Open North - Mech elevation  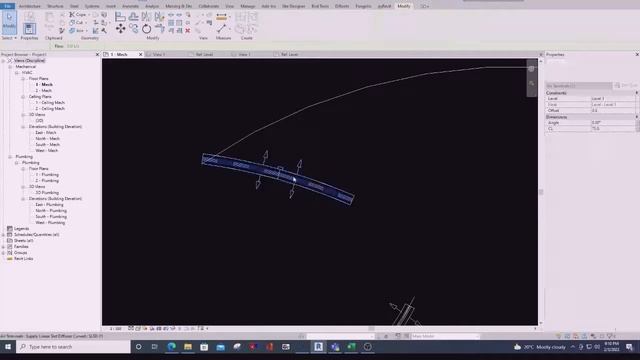[47, 139]
